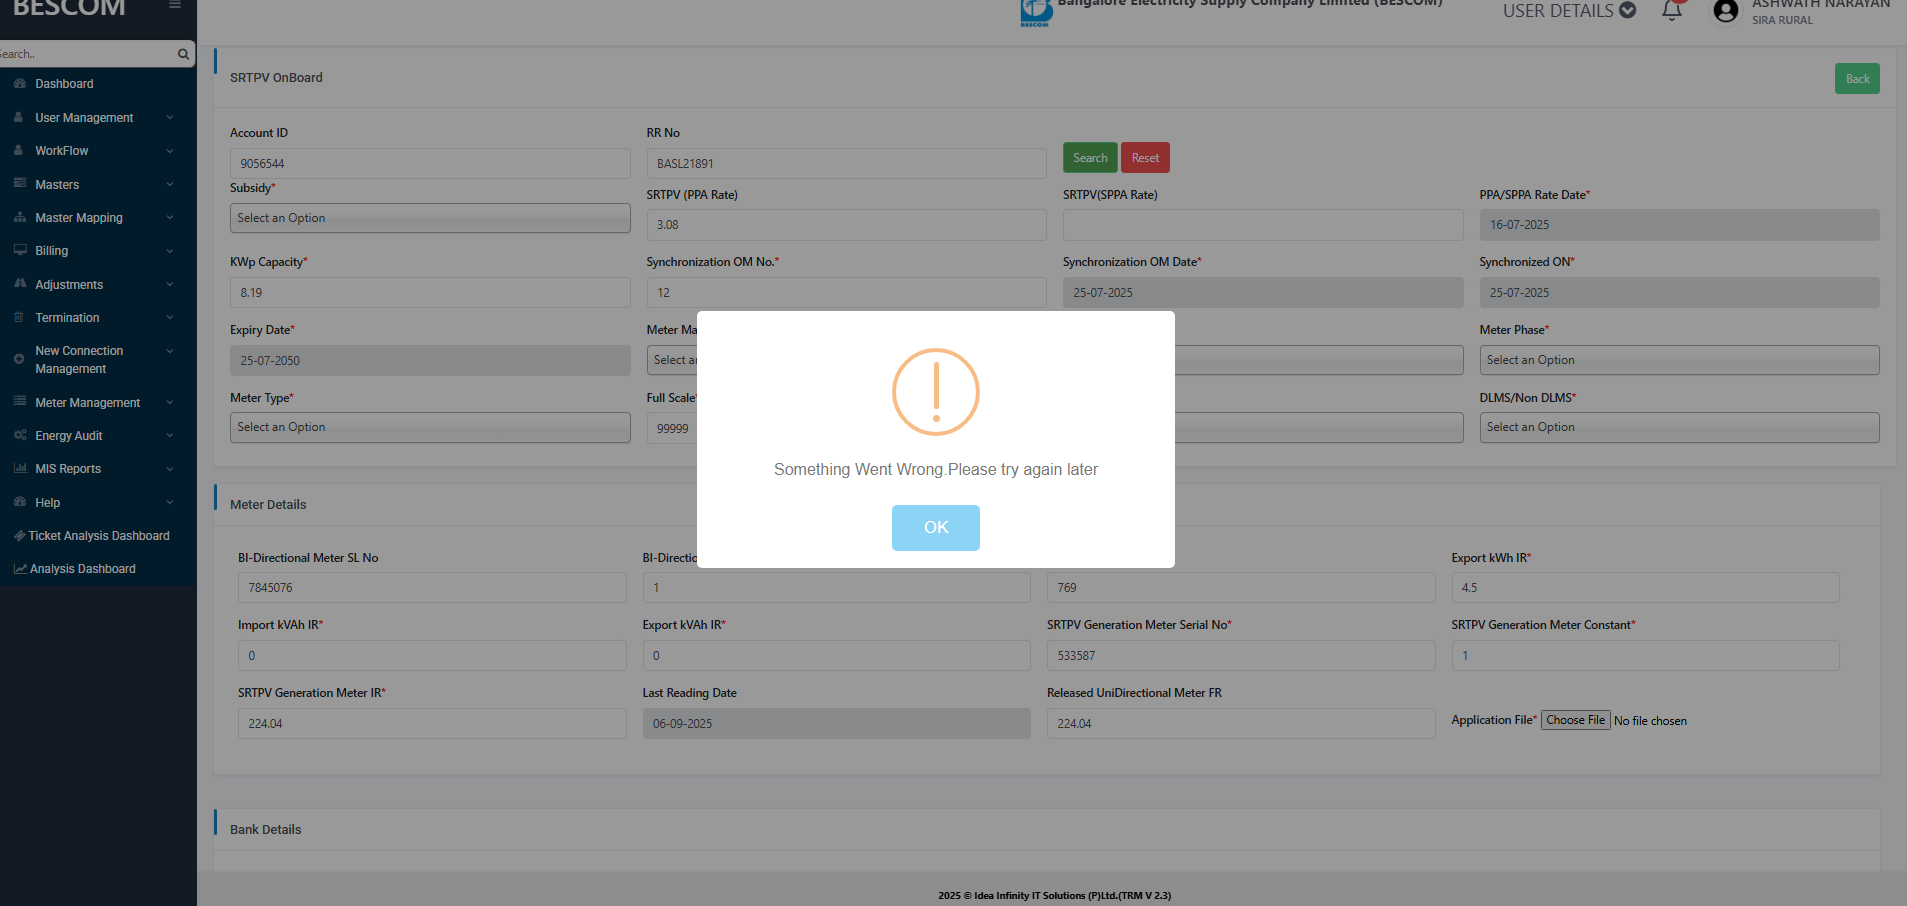Image resolution: width=1907 pixels, height=906 pixels.
Task: Click the SRTPV Generation Meter Constant field
Action: click(1645, 656)
